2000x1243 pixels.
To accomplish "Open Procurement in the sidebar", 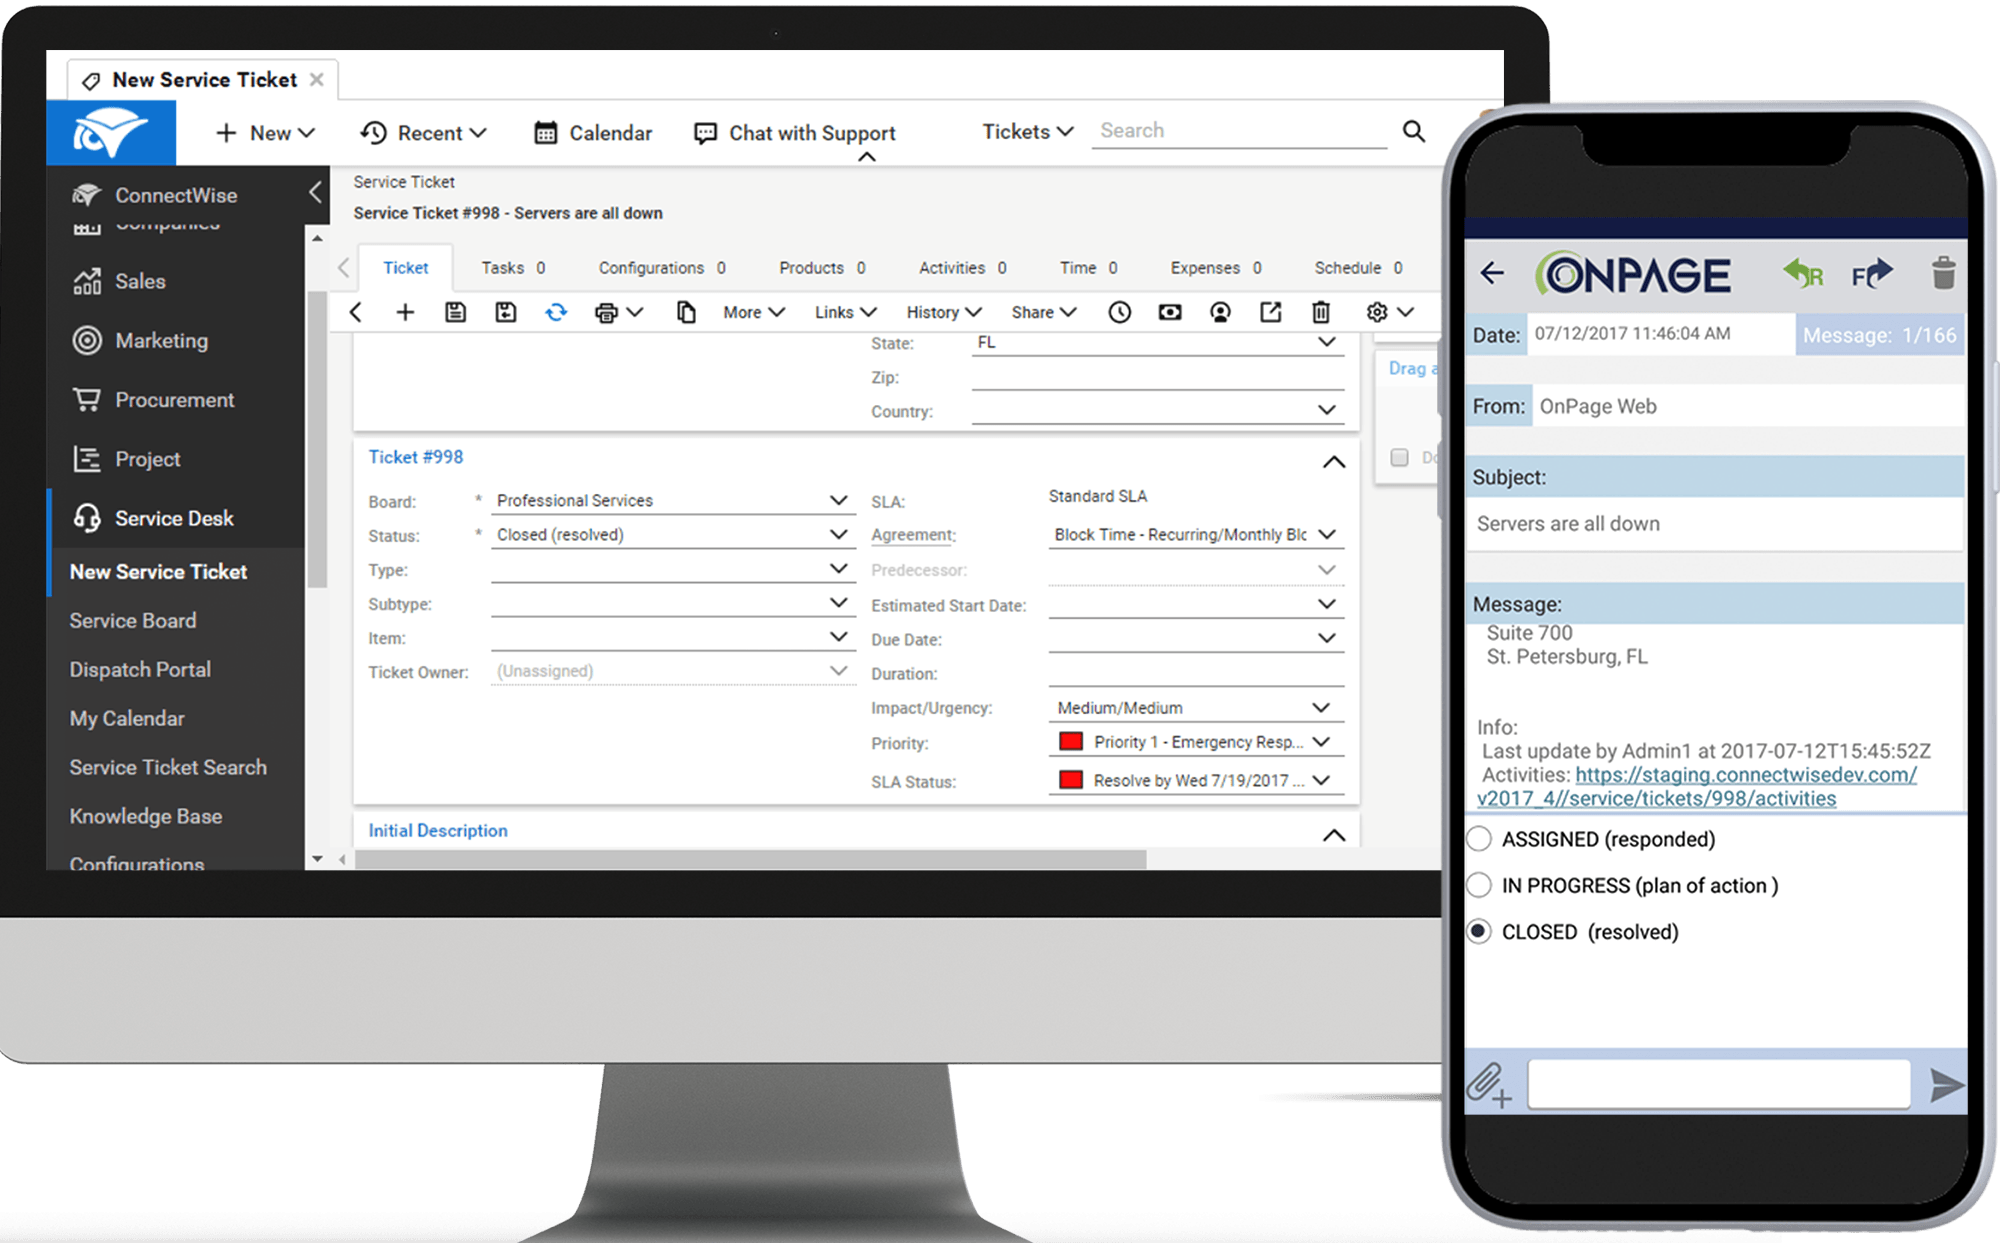I will [176, 400].
